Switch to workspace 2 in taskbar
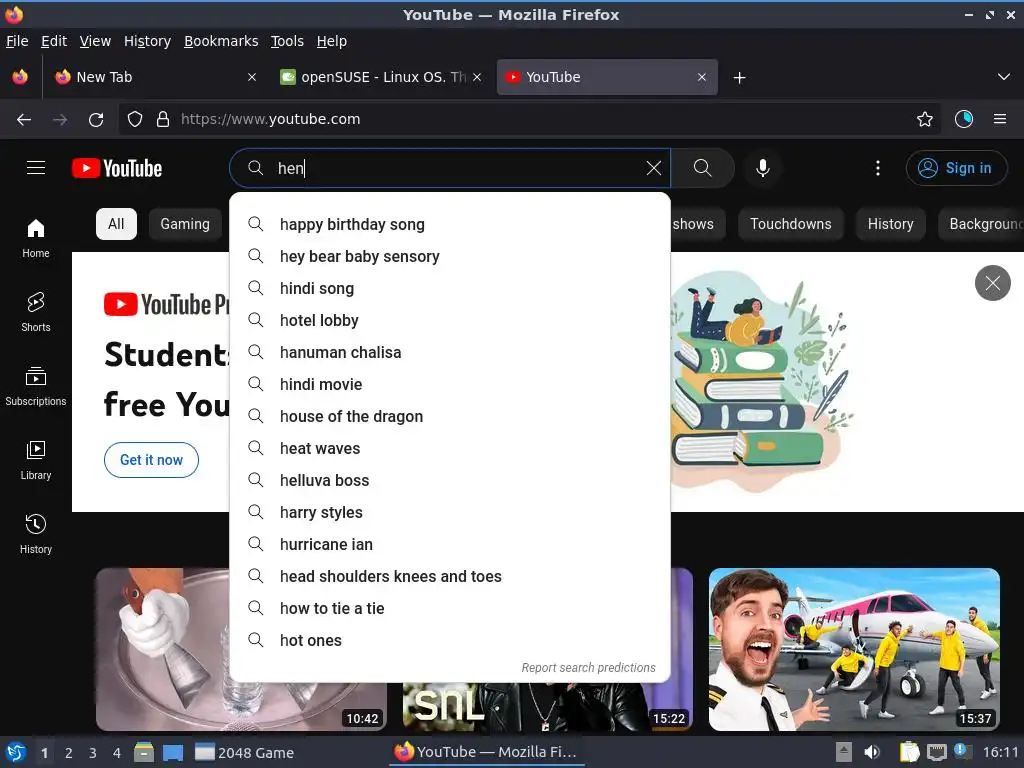This screenshot has height=768, width=1024. (69, 753)
